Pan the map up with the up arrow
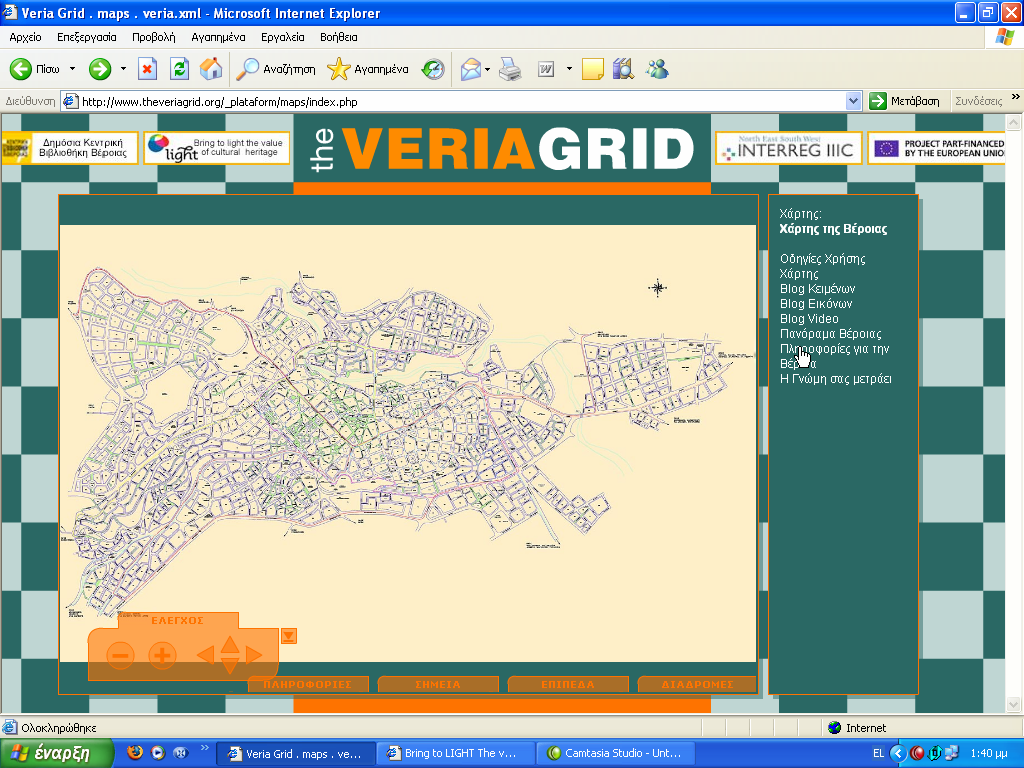 pos(229,645)
